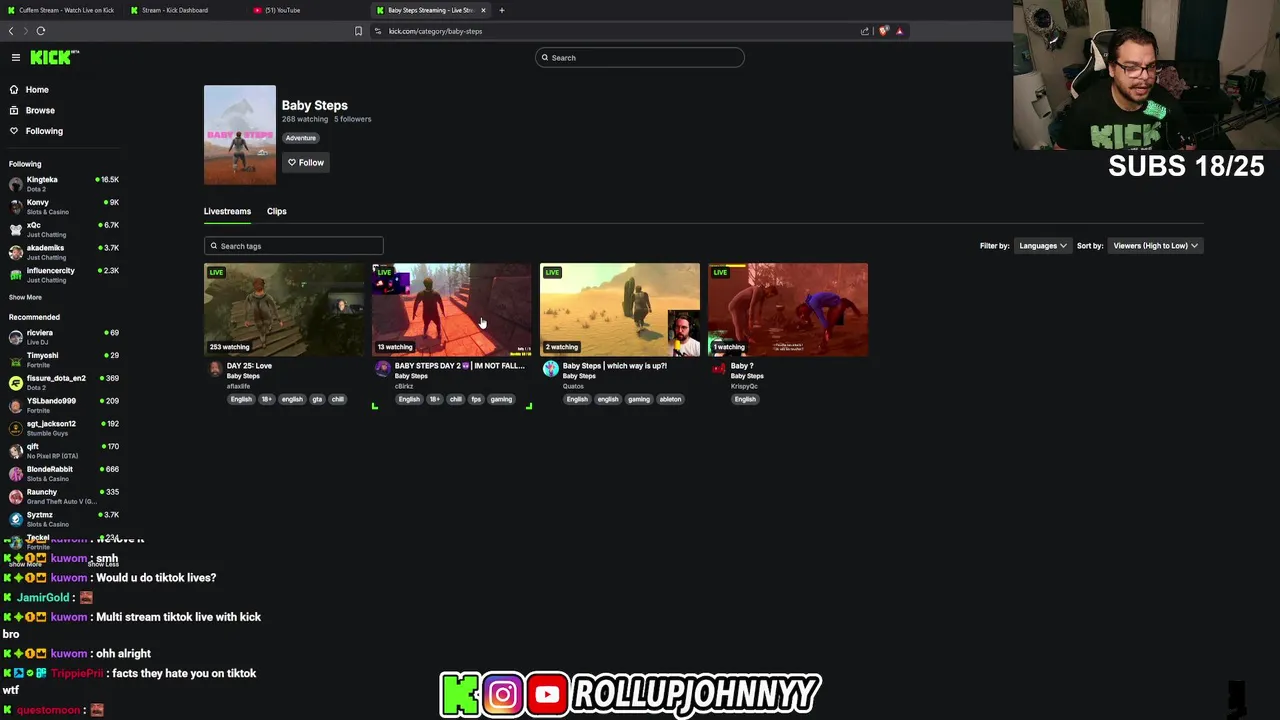The image size is (1280, 720).
Task: Open the 'Baby ?' stream thumbnail
Action: tap(788, 309)
